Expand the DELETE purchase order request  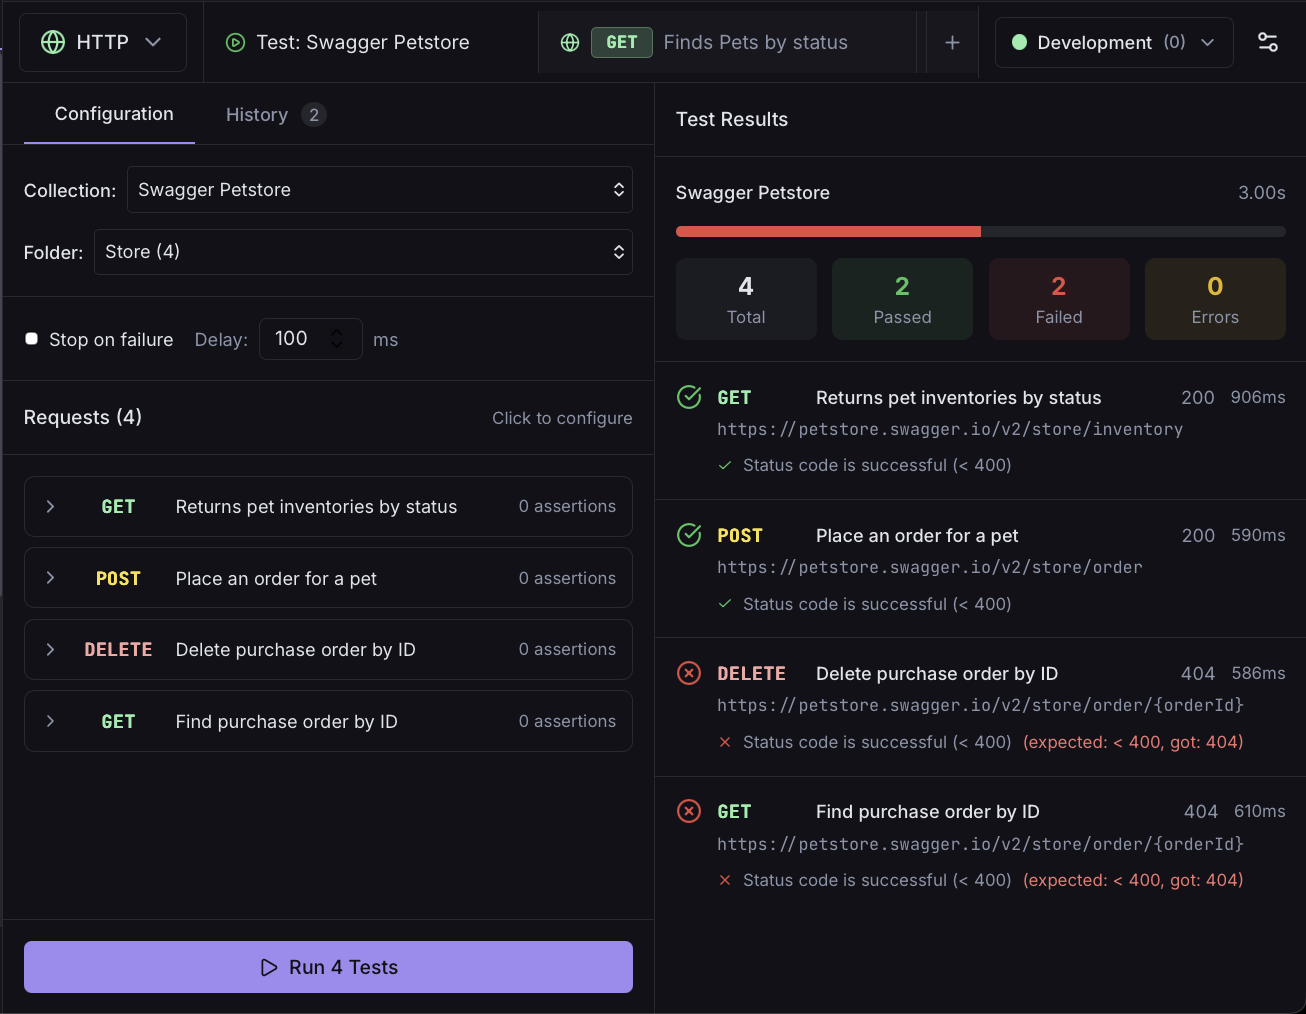pos(50,649)
